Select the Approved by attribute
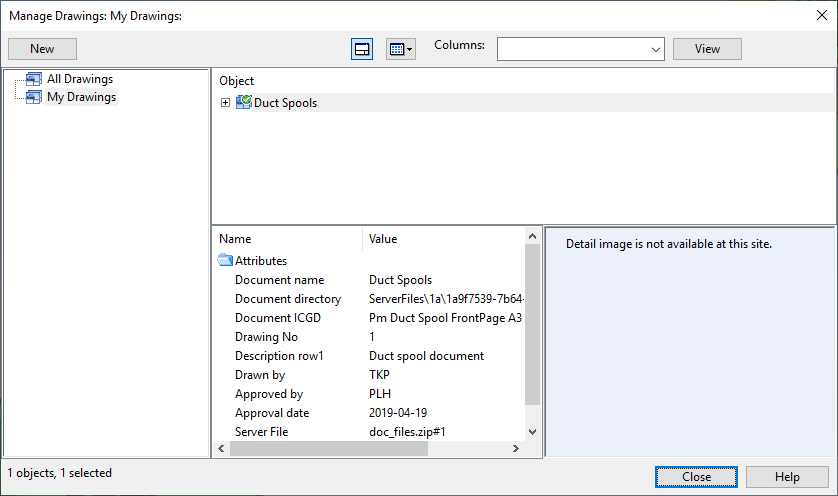838x496 pixels. pyautogui.click(x=269, y=394)
